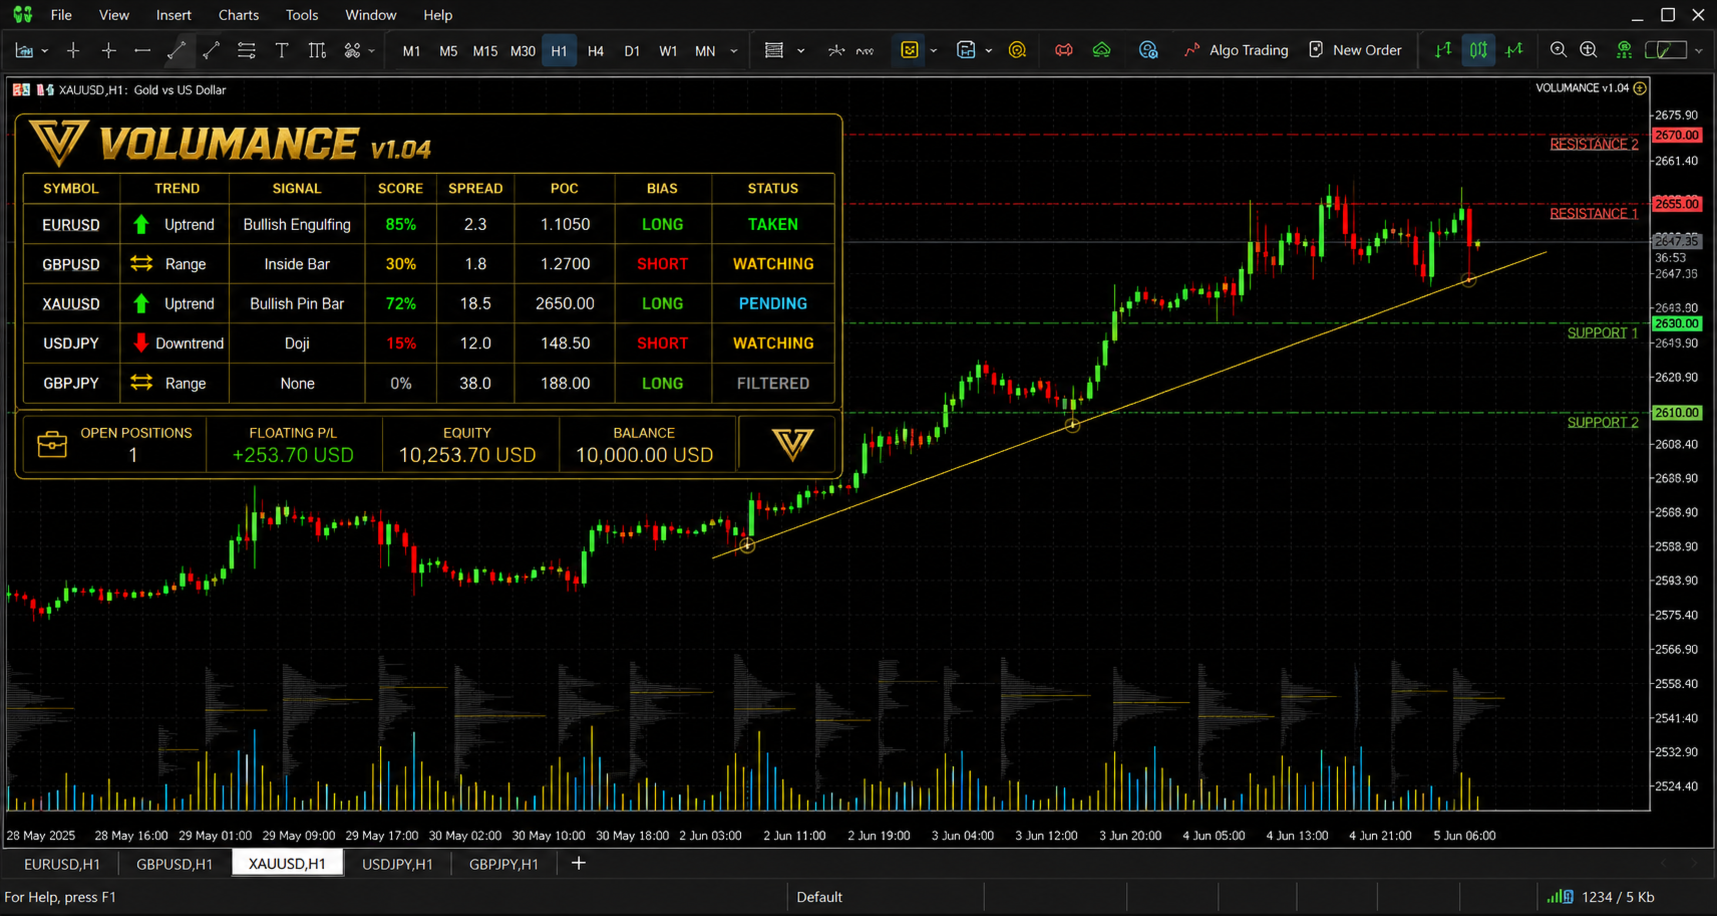Viewport: 1717px width, 916px height.
Task: Open the File menu
Action: [x=61, y=15]
